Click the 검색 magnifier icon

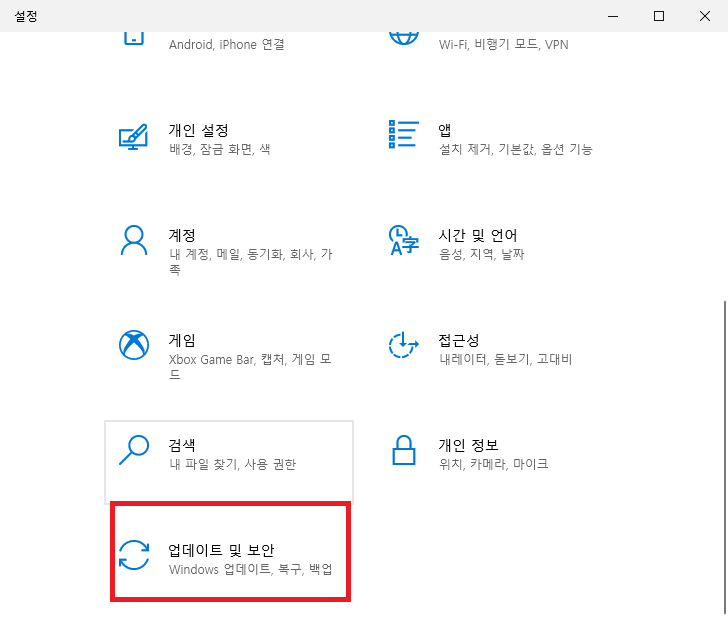point(134,449)
